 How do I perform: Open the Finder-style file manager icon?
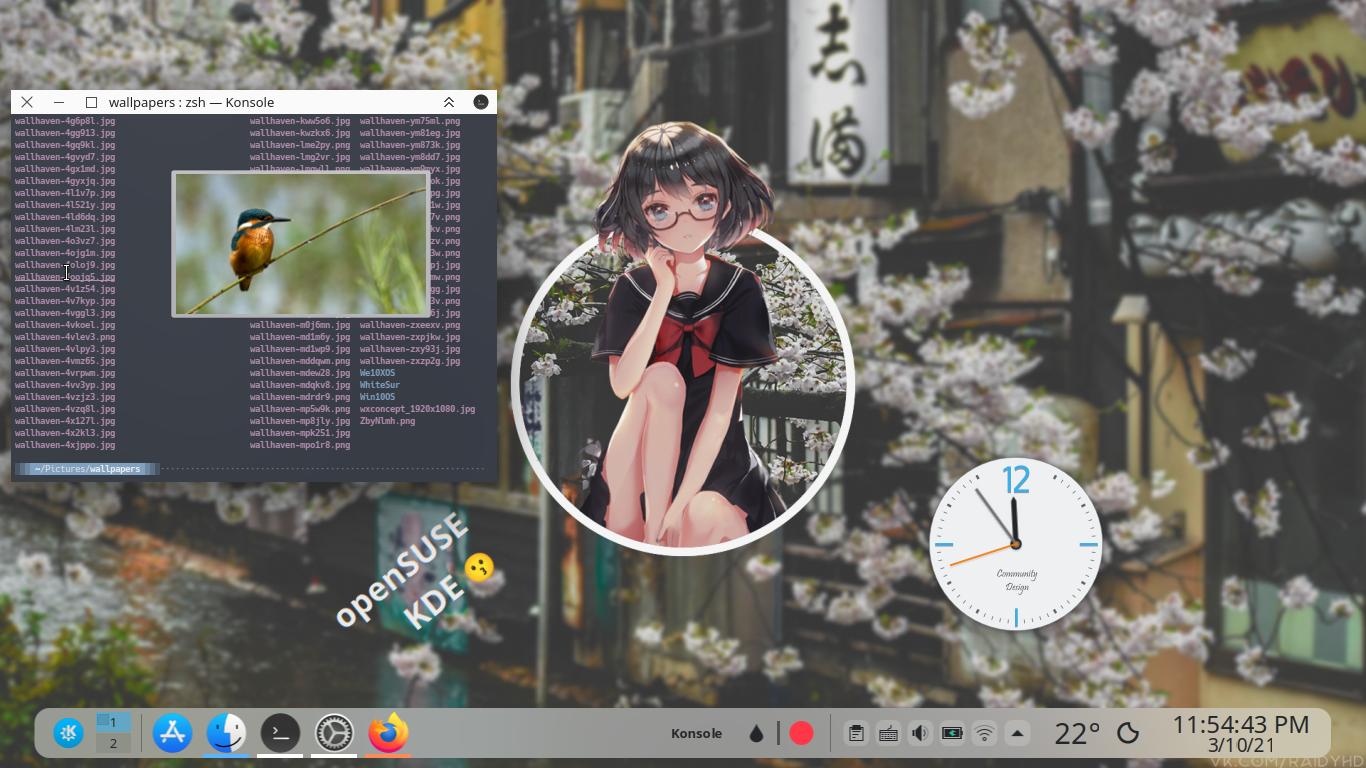[x=226, y=734]
